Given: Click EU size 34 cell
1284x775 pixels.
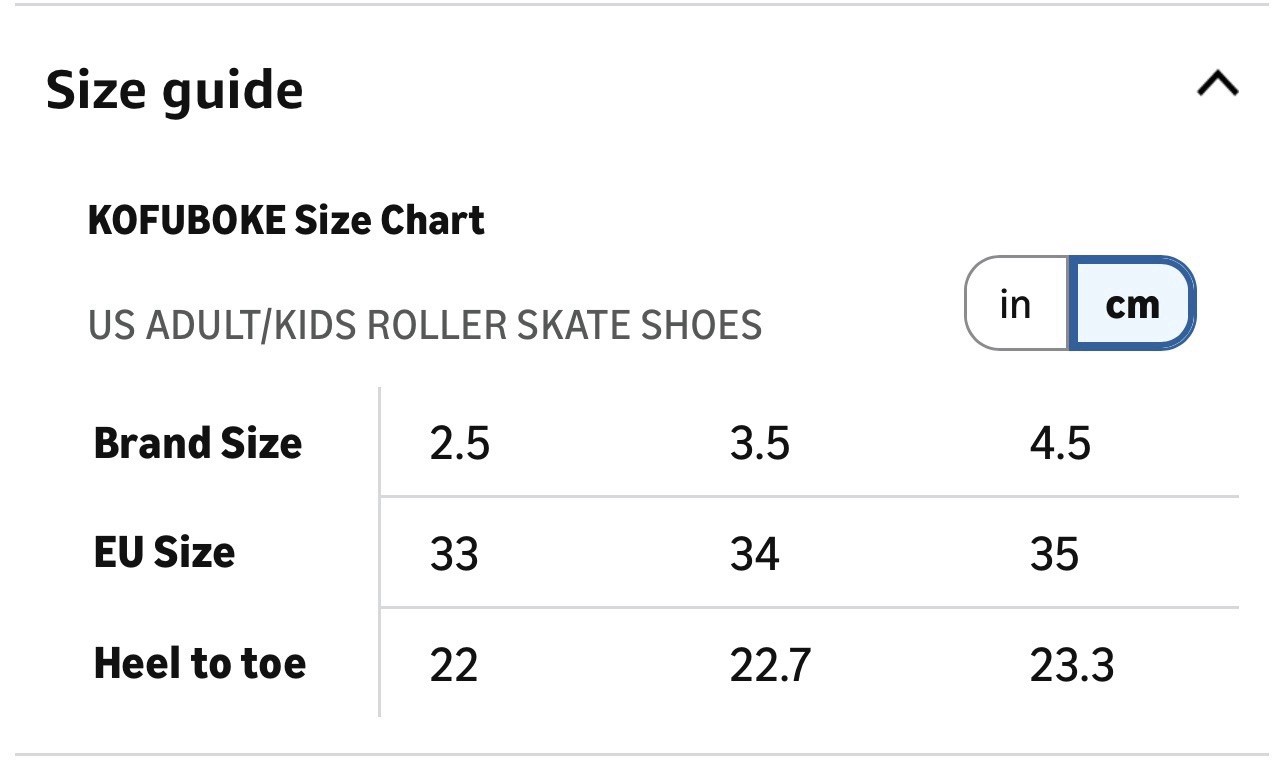Looking at the screenshot, I should tap(754, 554).
